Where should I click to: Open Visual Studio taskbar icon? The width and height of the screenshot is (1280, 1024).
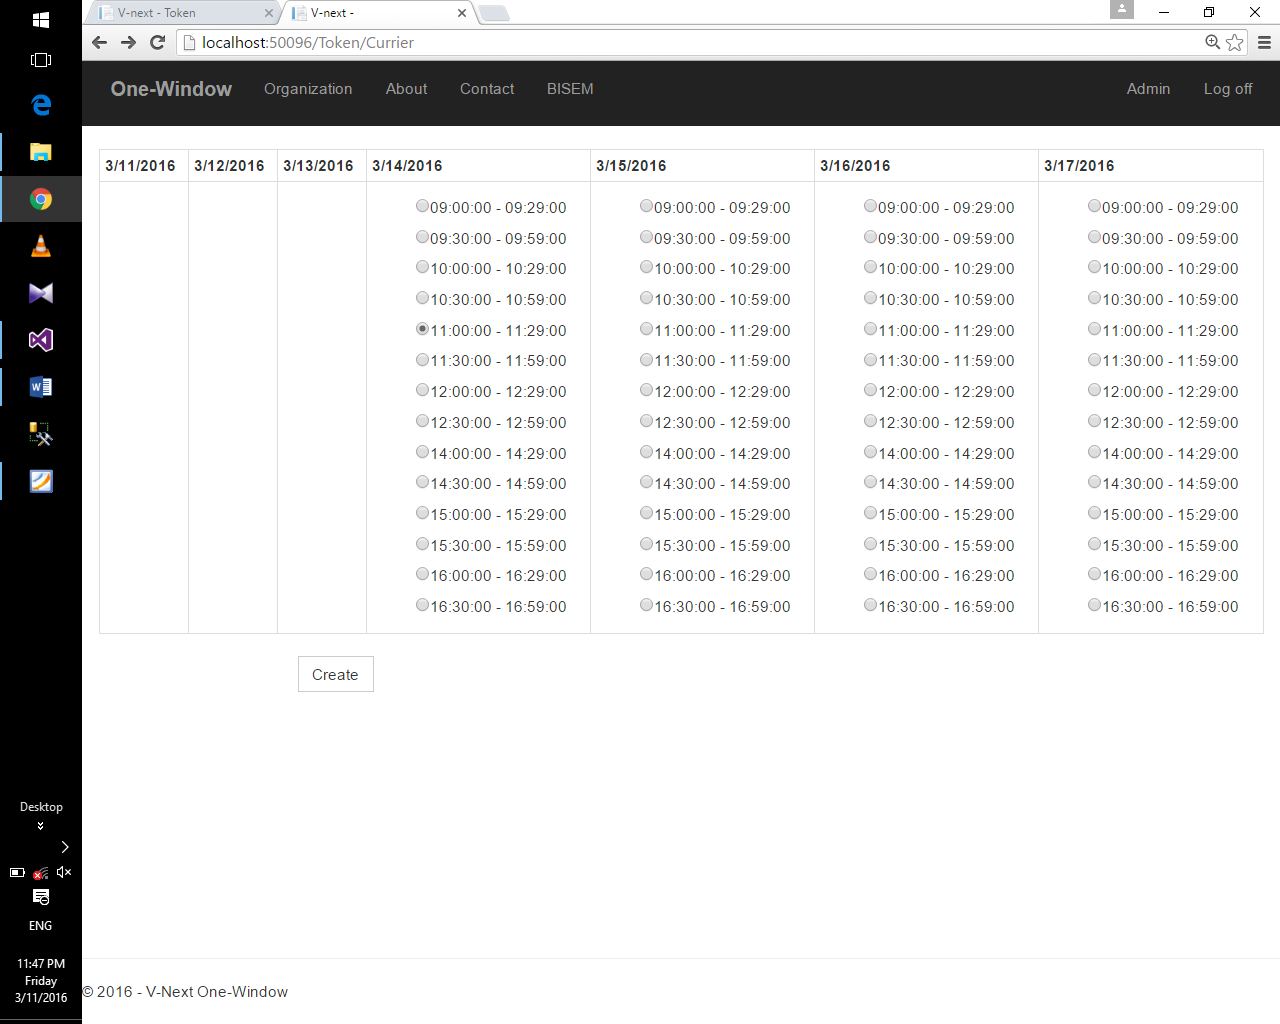click(41, 340)
